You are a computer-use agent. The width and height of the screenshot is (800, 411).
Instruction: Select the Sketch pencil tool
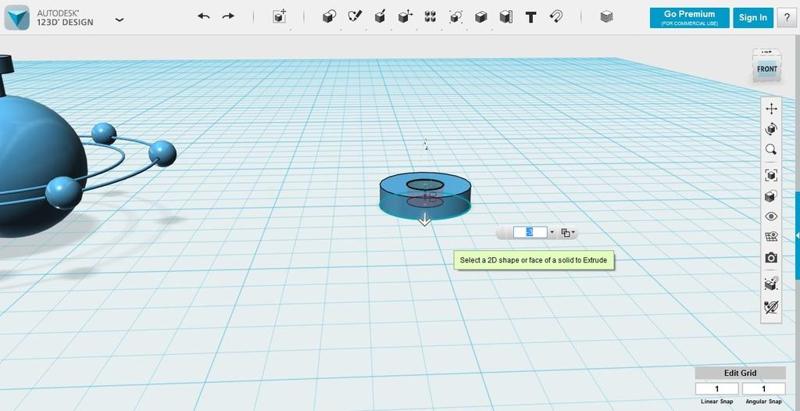pos(354,17)
